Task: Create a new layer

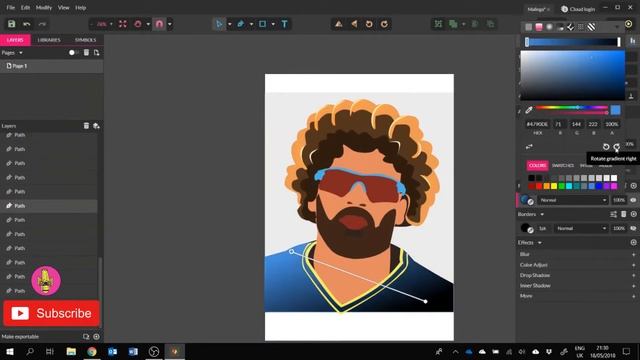Action: coord(96,126)
